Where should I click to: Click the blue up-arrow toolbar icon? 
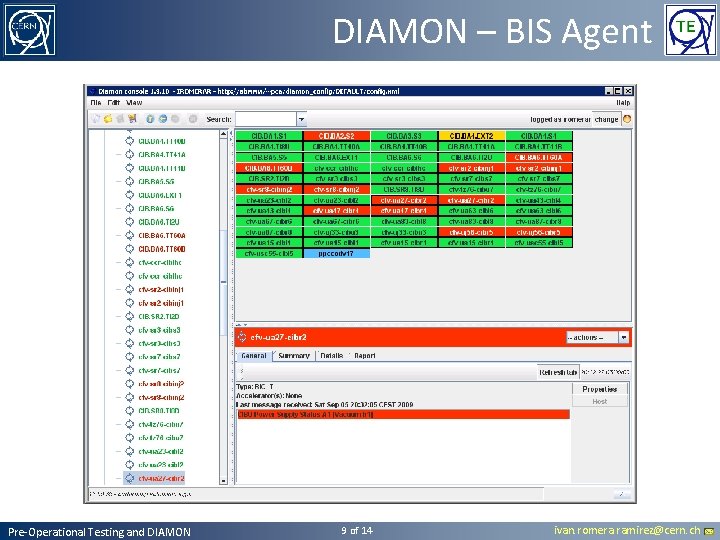click(150, 119)
